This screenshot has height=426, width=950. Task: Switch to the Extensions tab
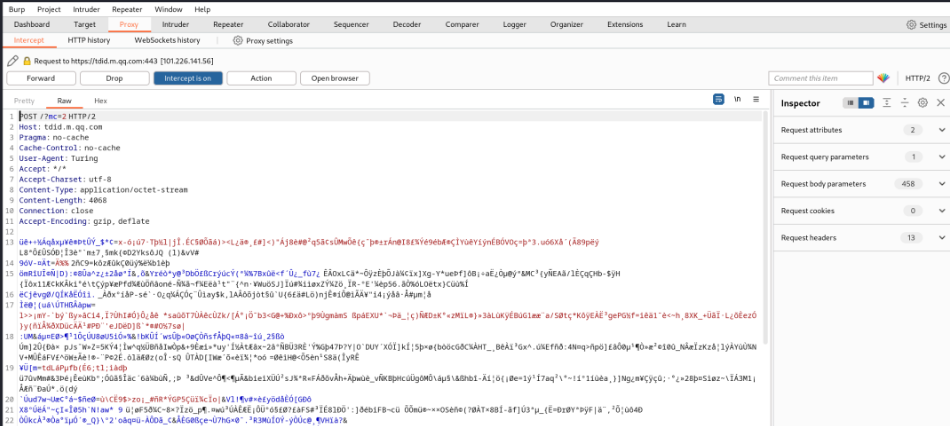(625, 25)
